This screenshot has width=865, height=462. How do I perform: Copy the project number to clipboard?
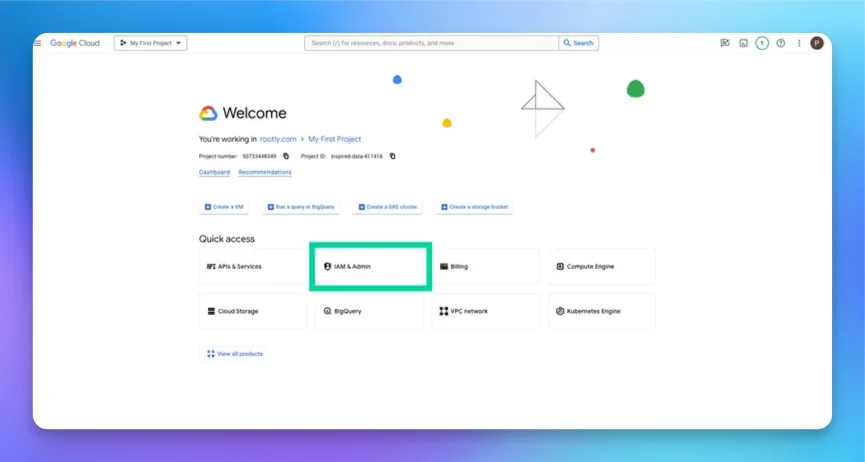coord(286,156)
